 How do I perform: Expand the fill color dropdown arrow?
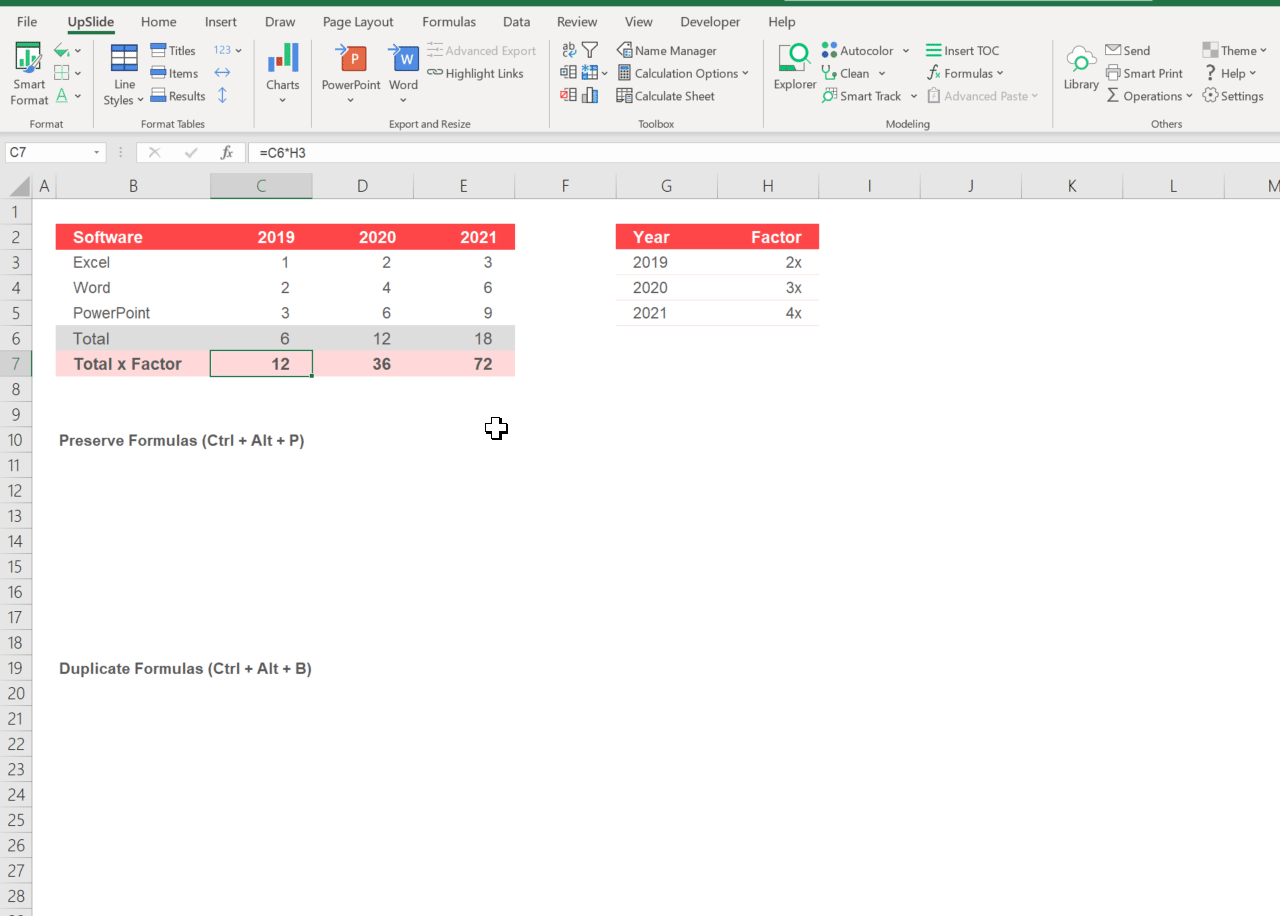point(78,51)
